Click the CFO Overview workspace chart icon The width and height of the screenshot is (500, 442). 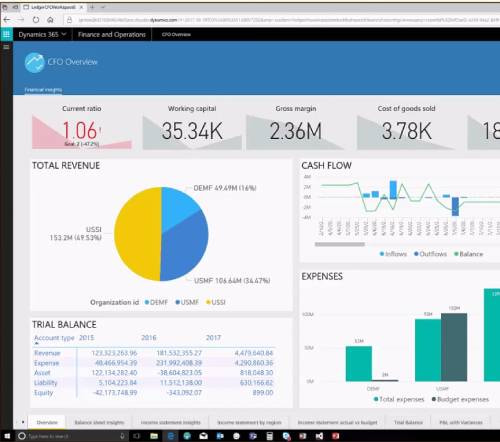(x=34, y=62)
